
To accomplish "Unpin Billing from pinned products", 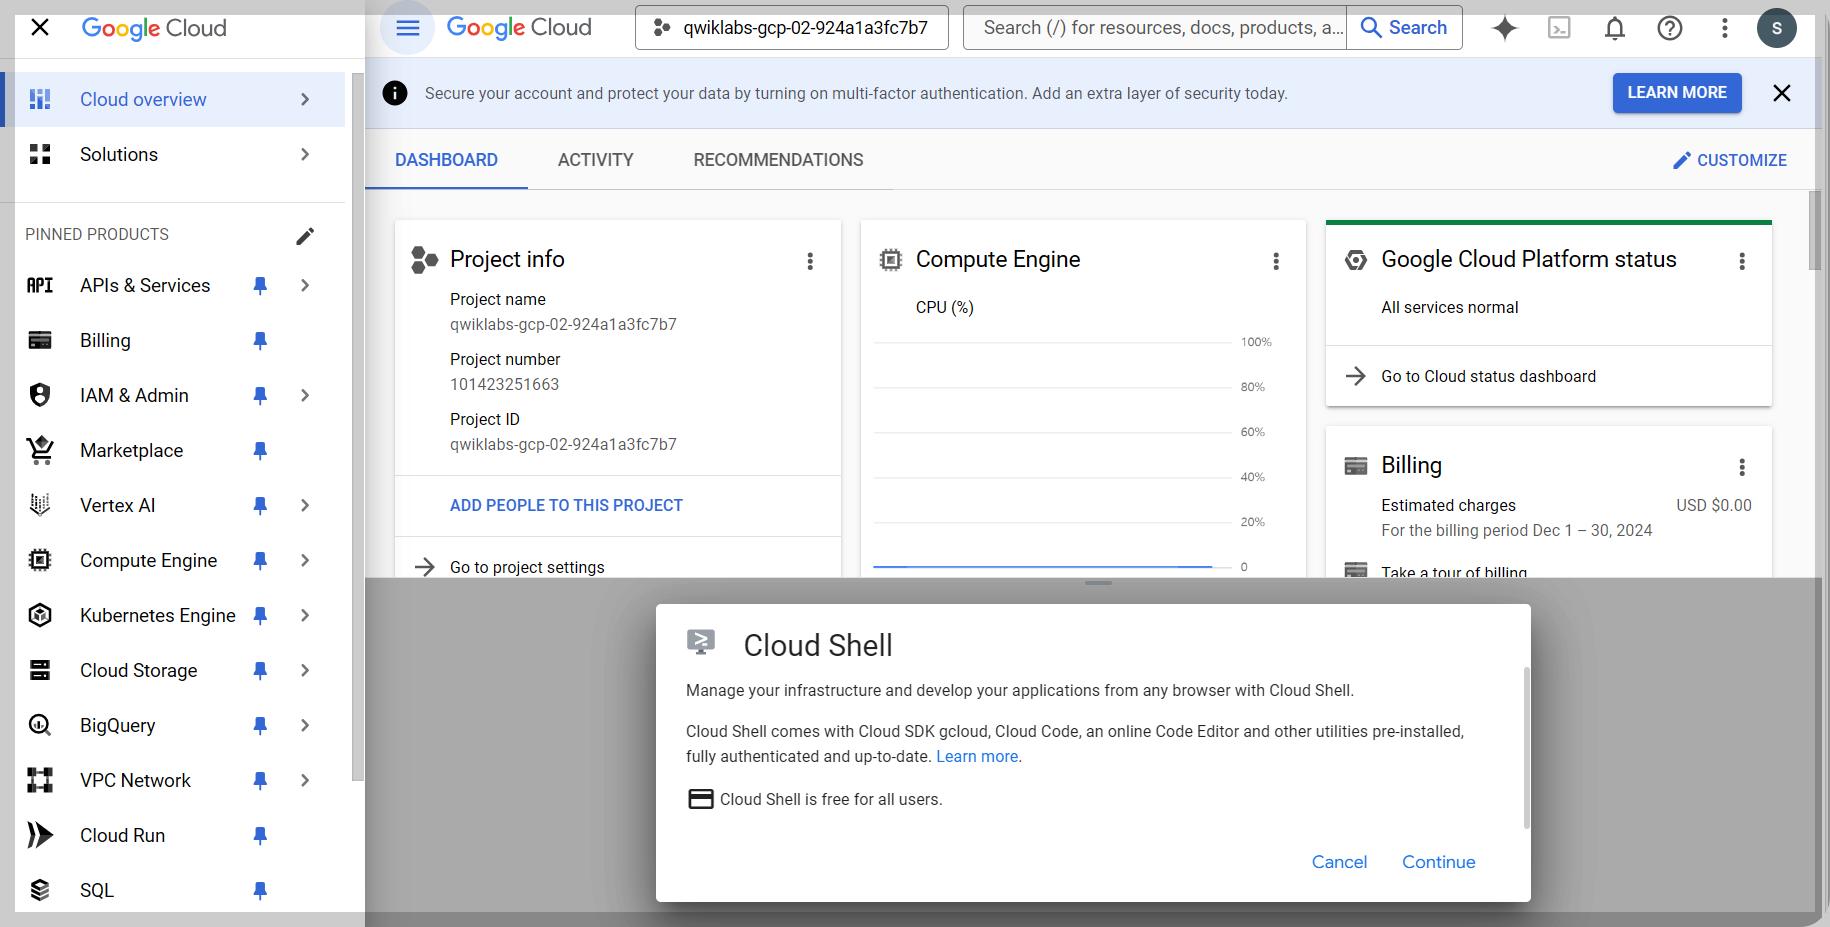I will [x=260, y=340].
